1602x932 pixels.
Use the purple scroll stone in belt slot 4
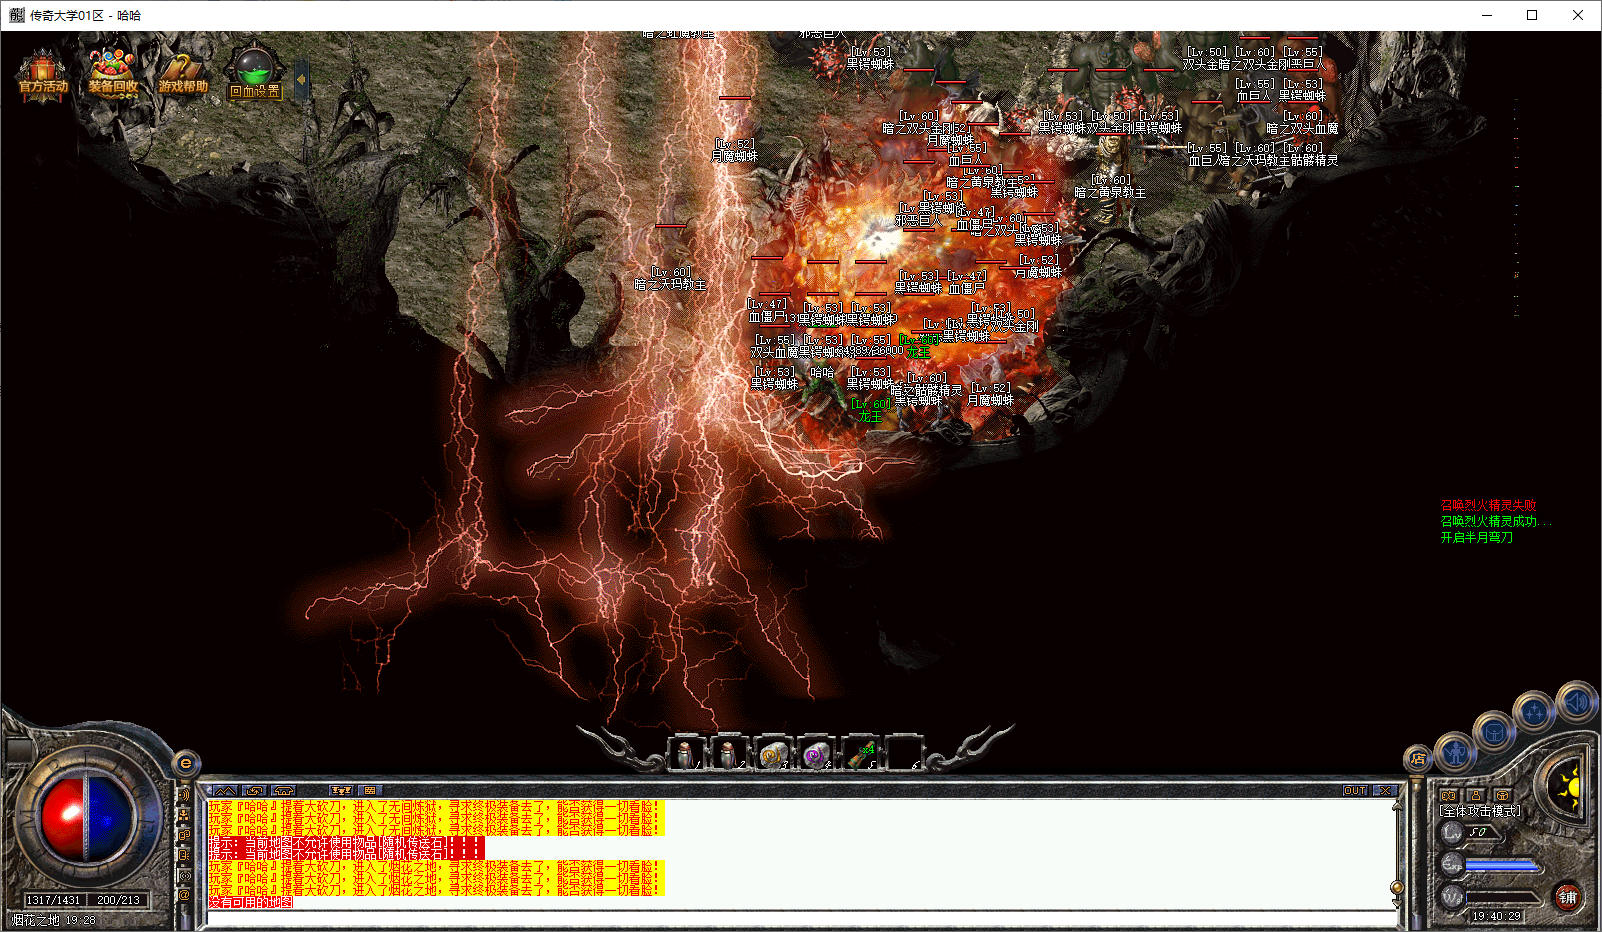pyautogui.click(x=816, y=755)
